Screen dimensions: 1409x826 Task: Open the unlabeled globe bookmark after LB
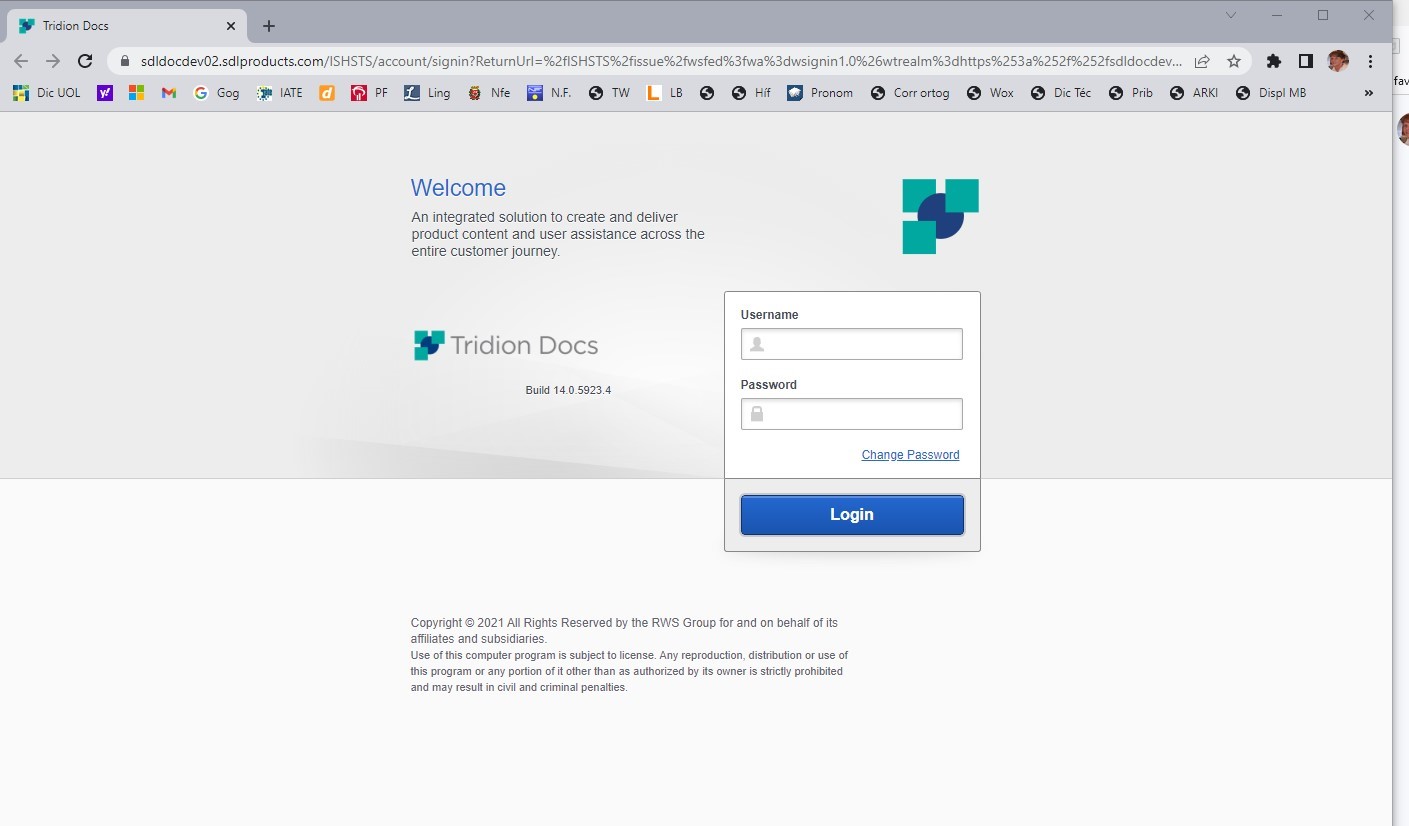click(x=707, y=93)
